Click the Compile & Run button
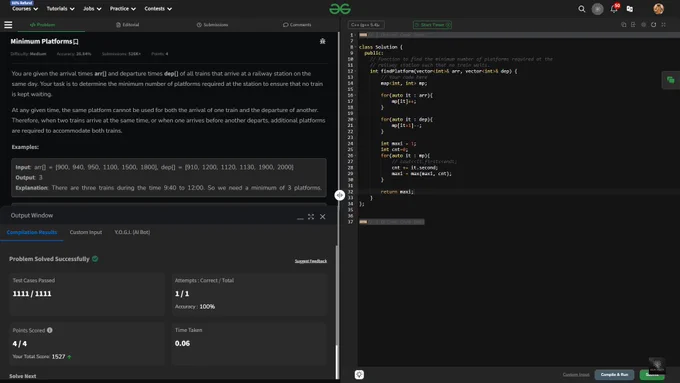The image size is (680, 383). [614, 375]
